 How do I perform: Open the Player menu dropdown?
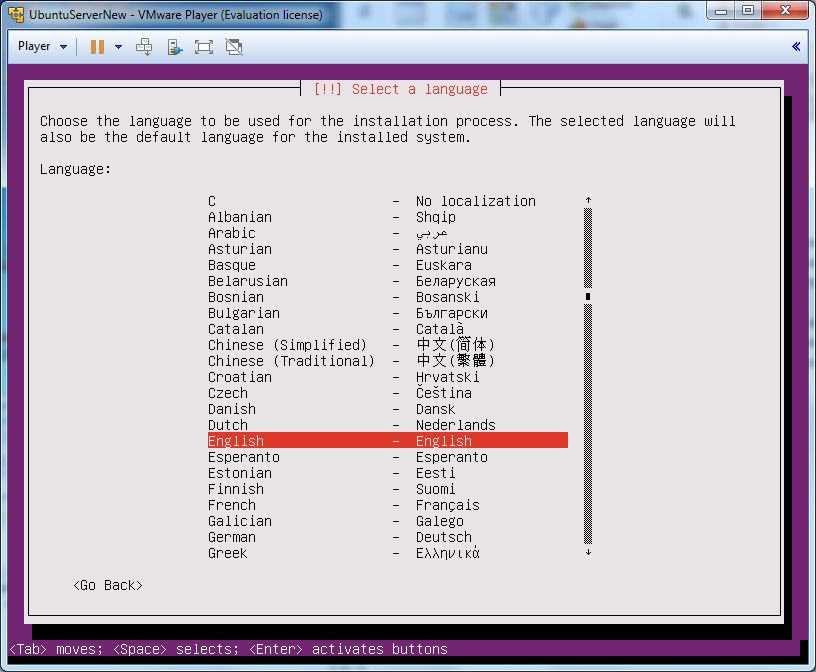(42, 47)
